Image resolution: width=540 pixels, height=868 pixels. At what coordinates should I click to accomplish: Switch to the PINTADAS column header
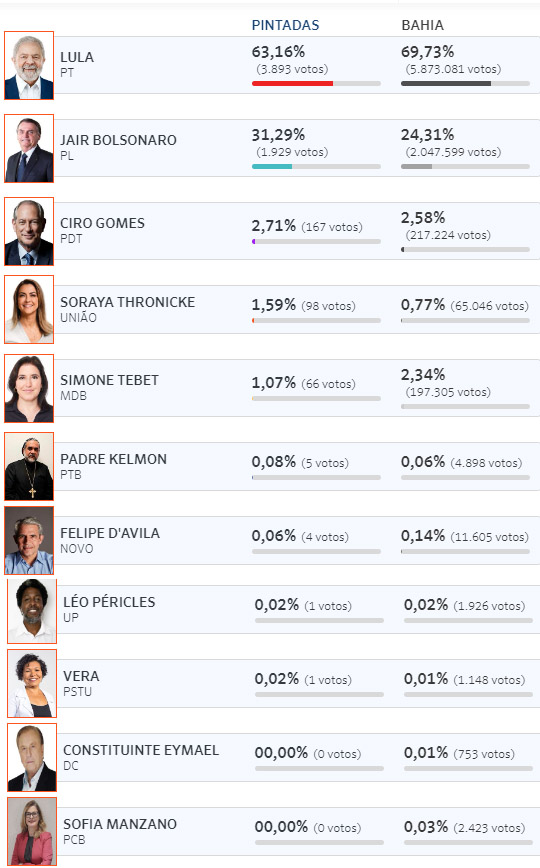285,25
